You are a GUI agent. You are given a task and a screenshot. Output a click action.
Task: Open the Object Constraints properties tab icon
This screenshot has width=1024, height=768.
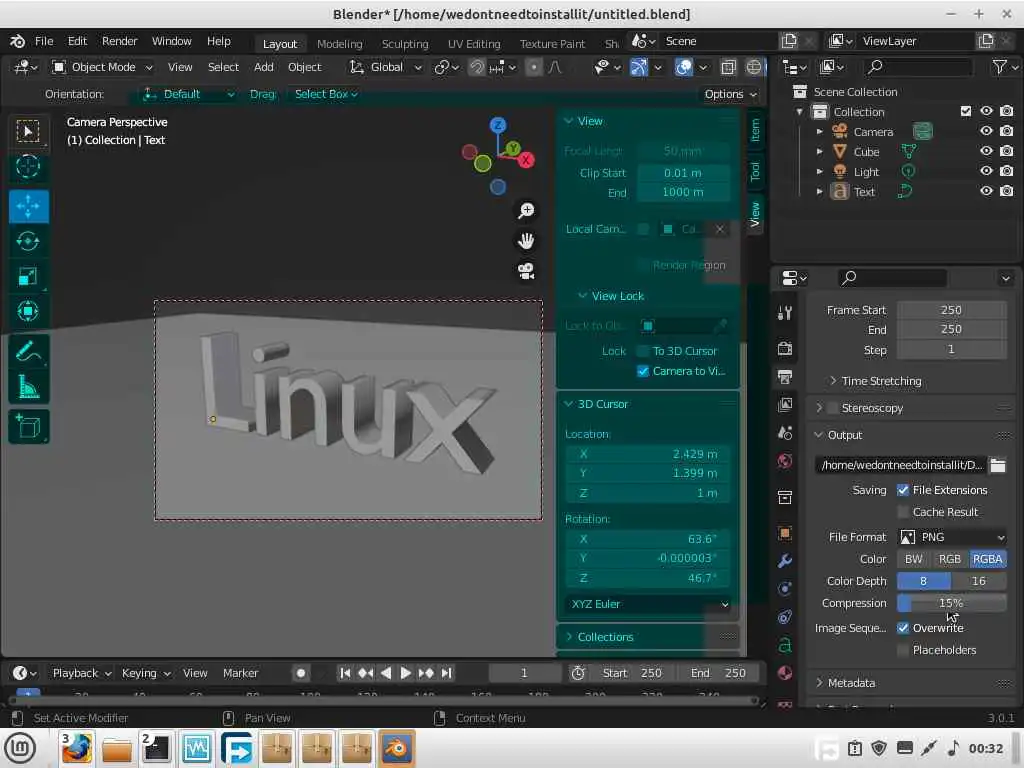(x=785, y=617)
